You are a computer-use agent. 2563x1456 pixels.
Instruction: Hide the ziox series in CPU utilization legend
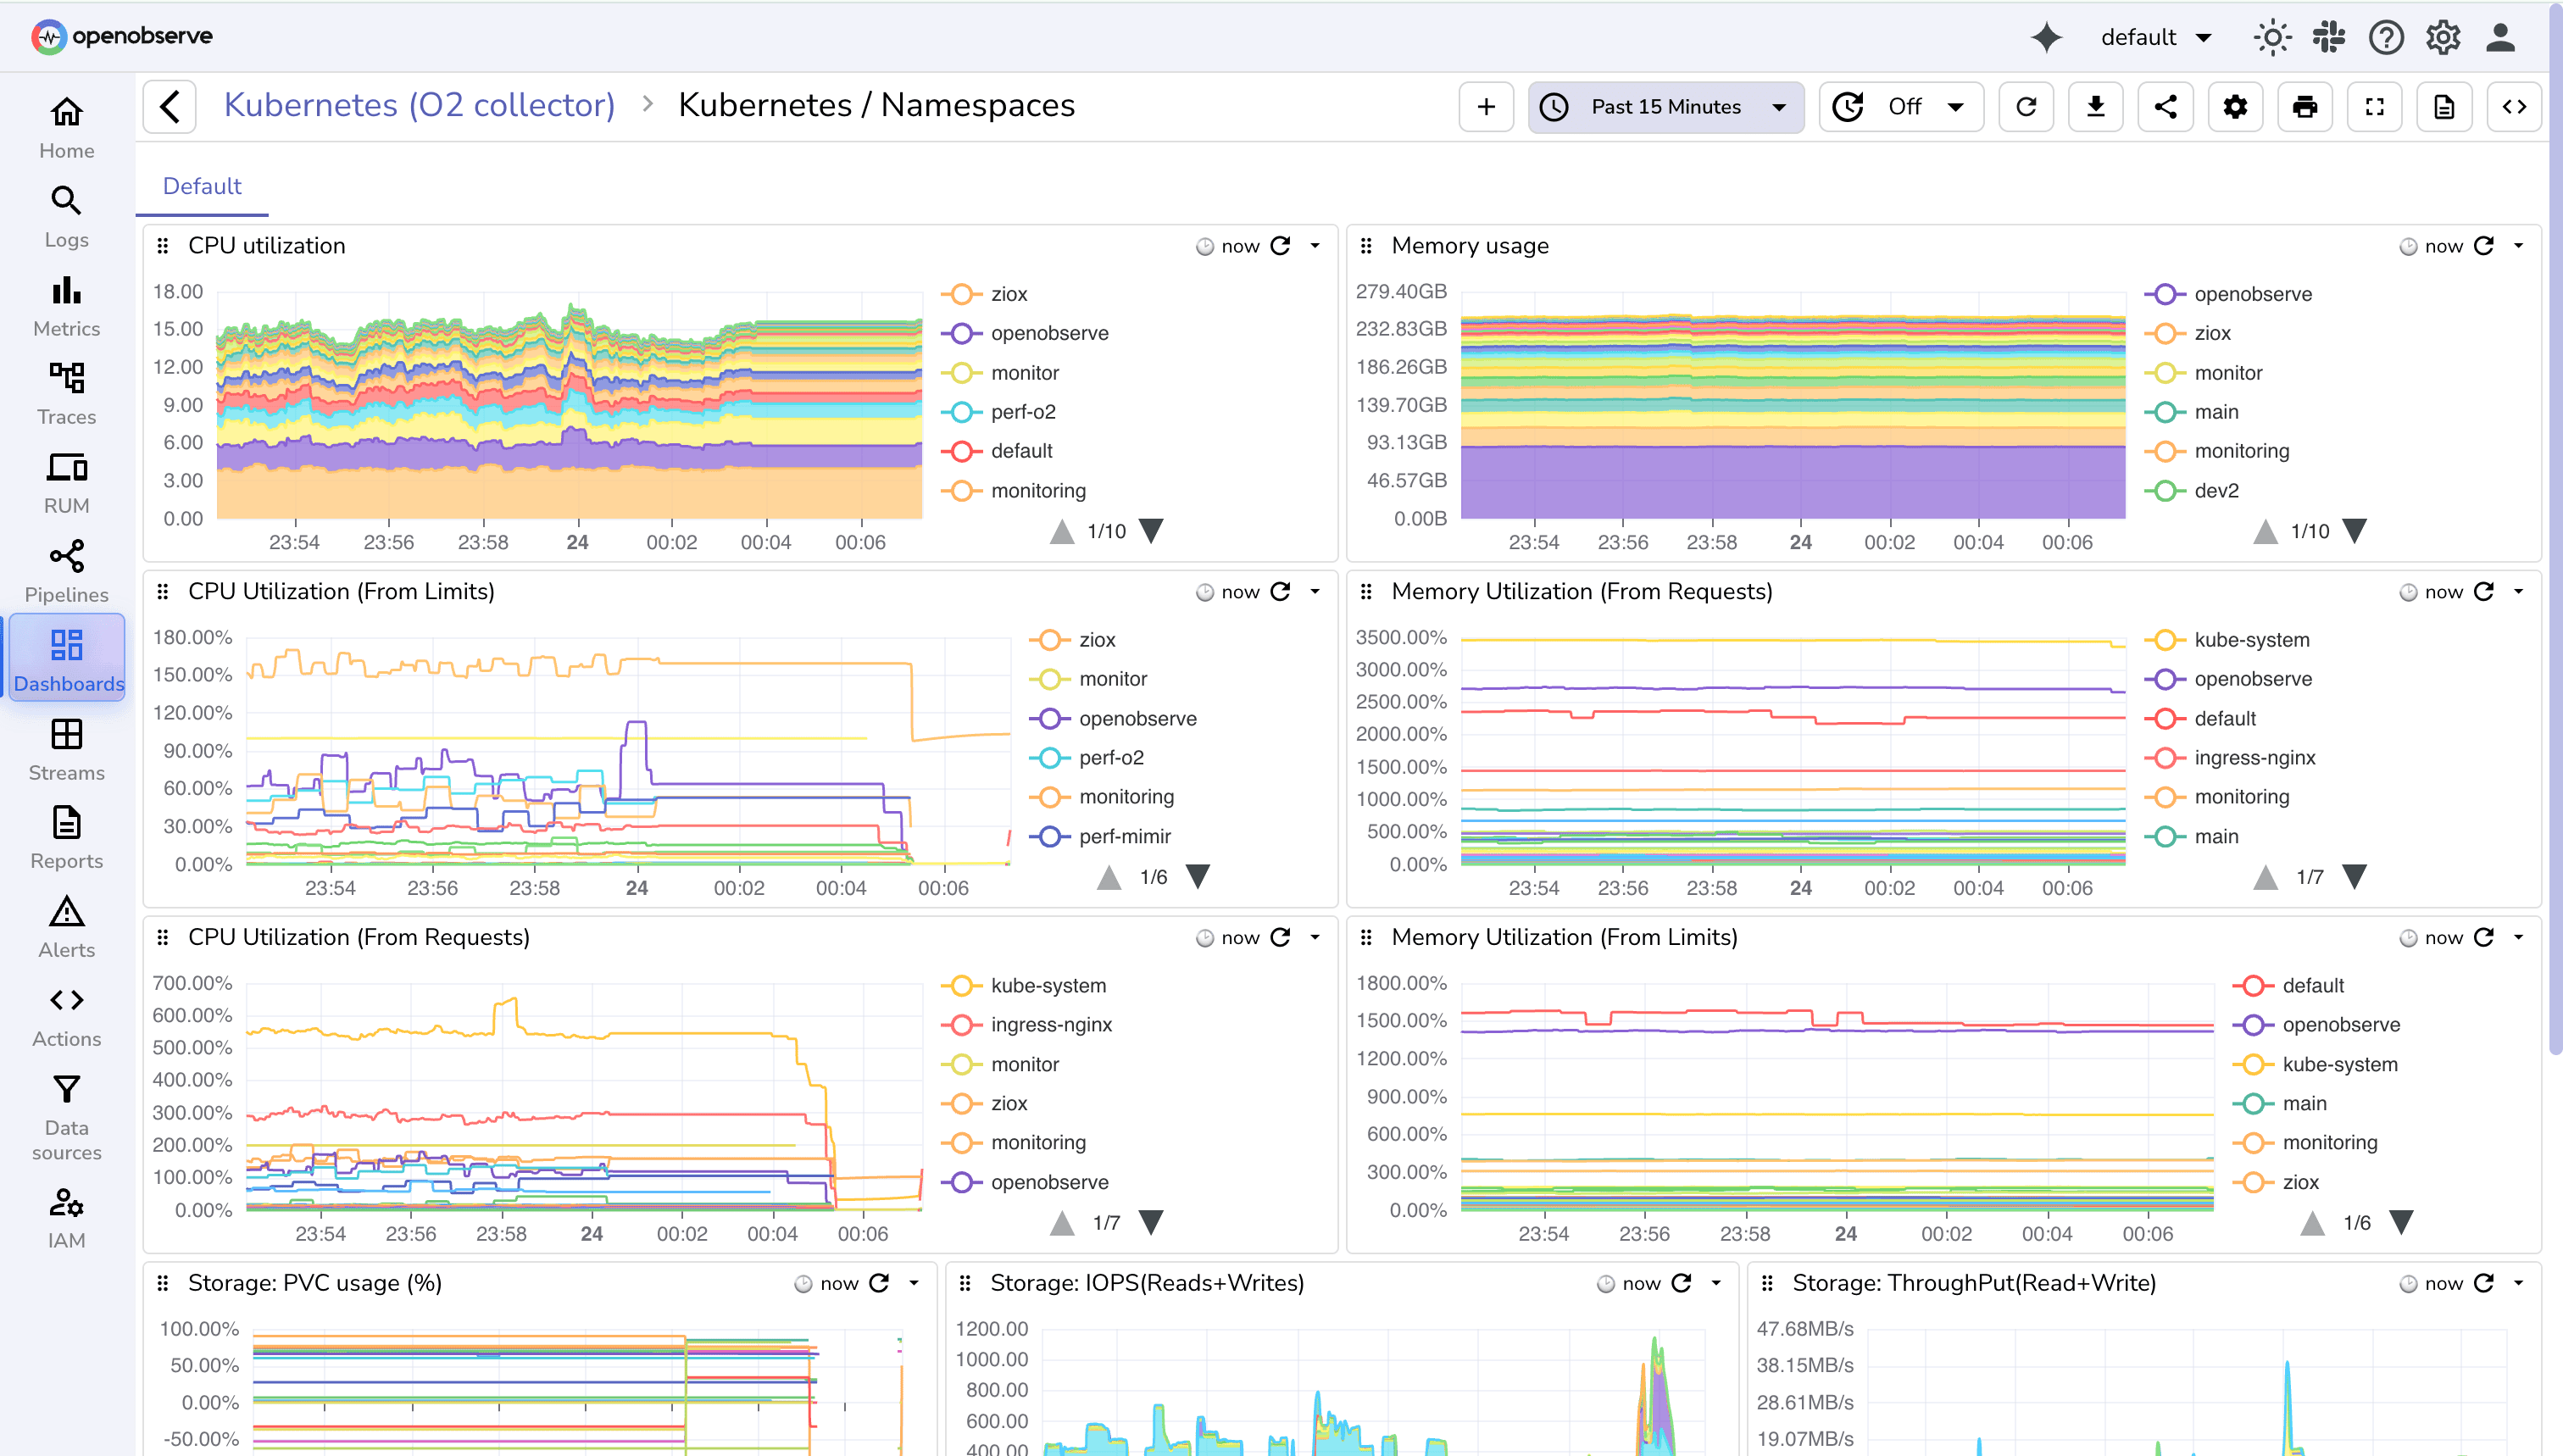(1008, 293)
